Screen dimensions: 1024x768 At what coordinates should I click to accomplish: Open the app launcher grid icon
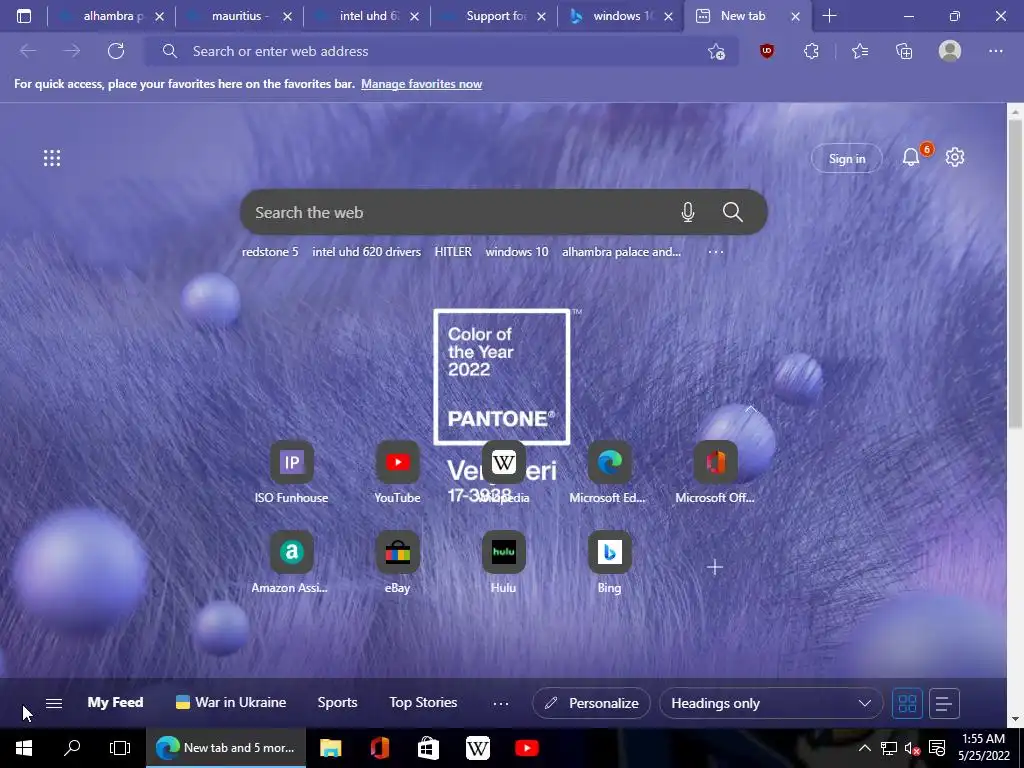pos(52,157)
